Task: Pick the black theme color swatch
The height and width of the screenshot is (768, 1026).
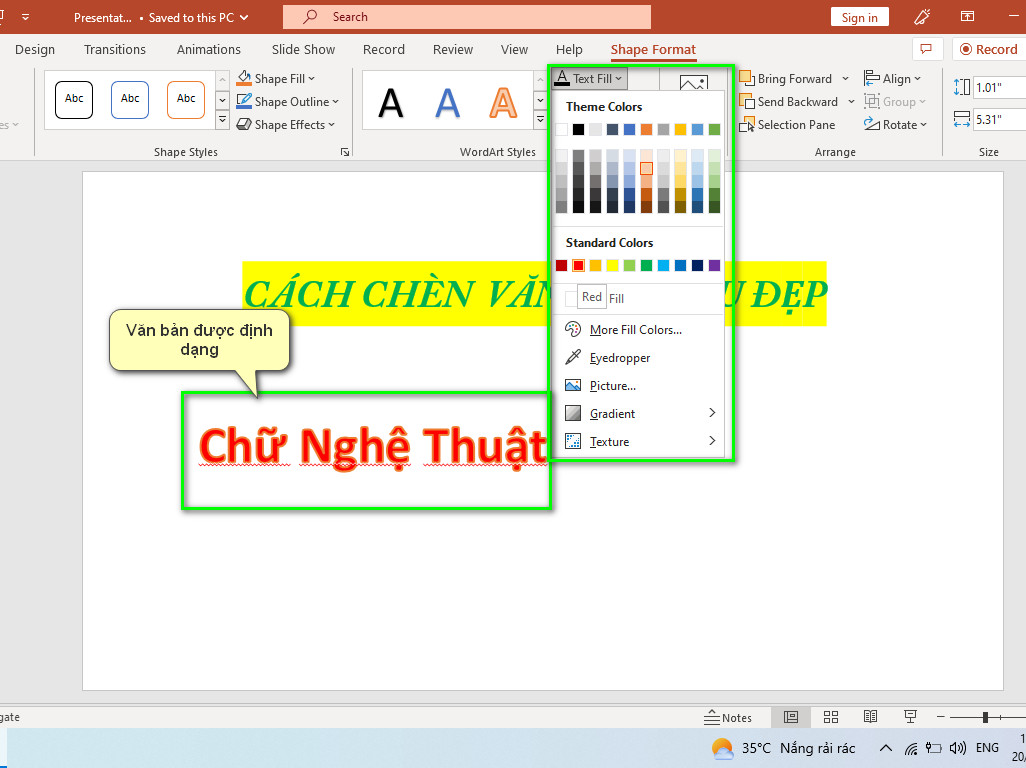Action: point(578,130)
